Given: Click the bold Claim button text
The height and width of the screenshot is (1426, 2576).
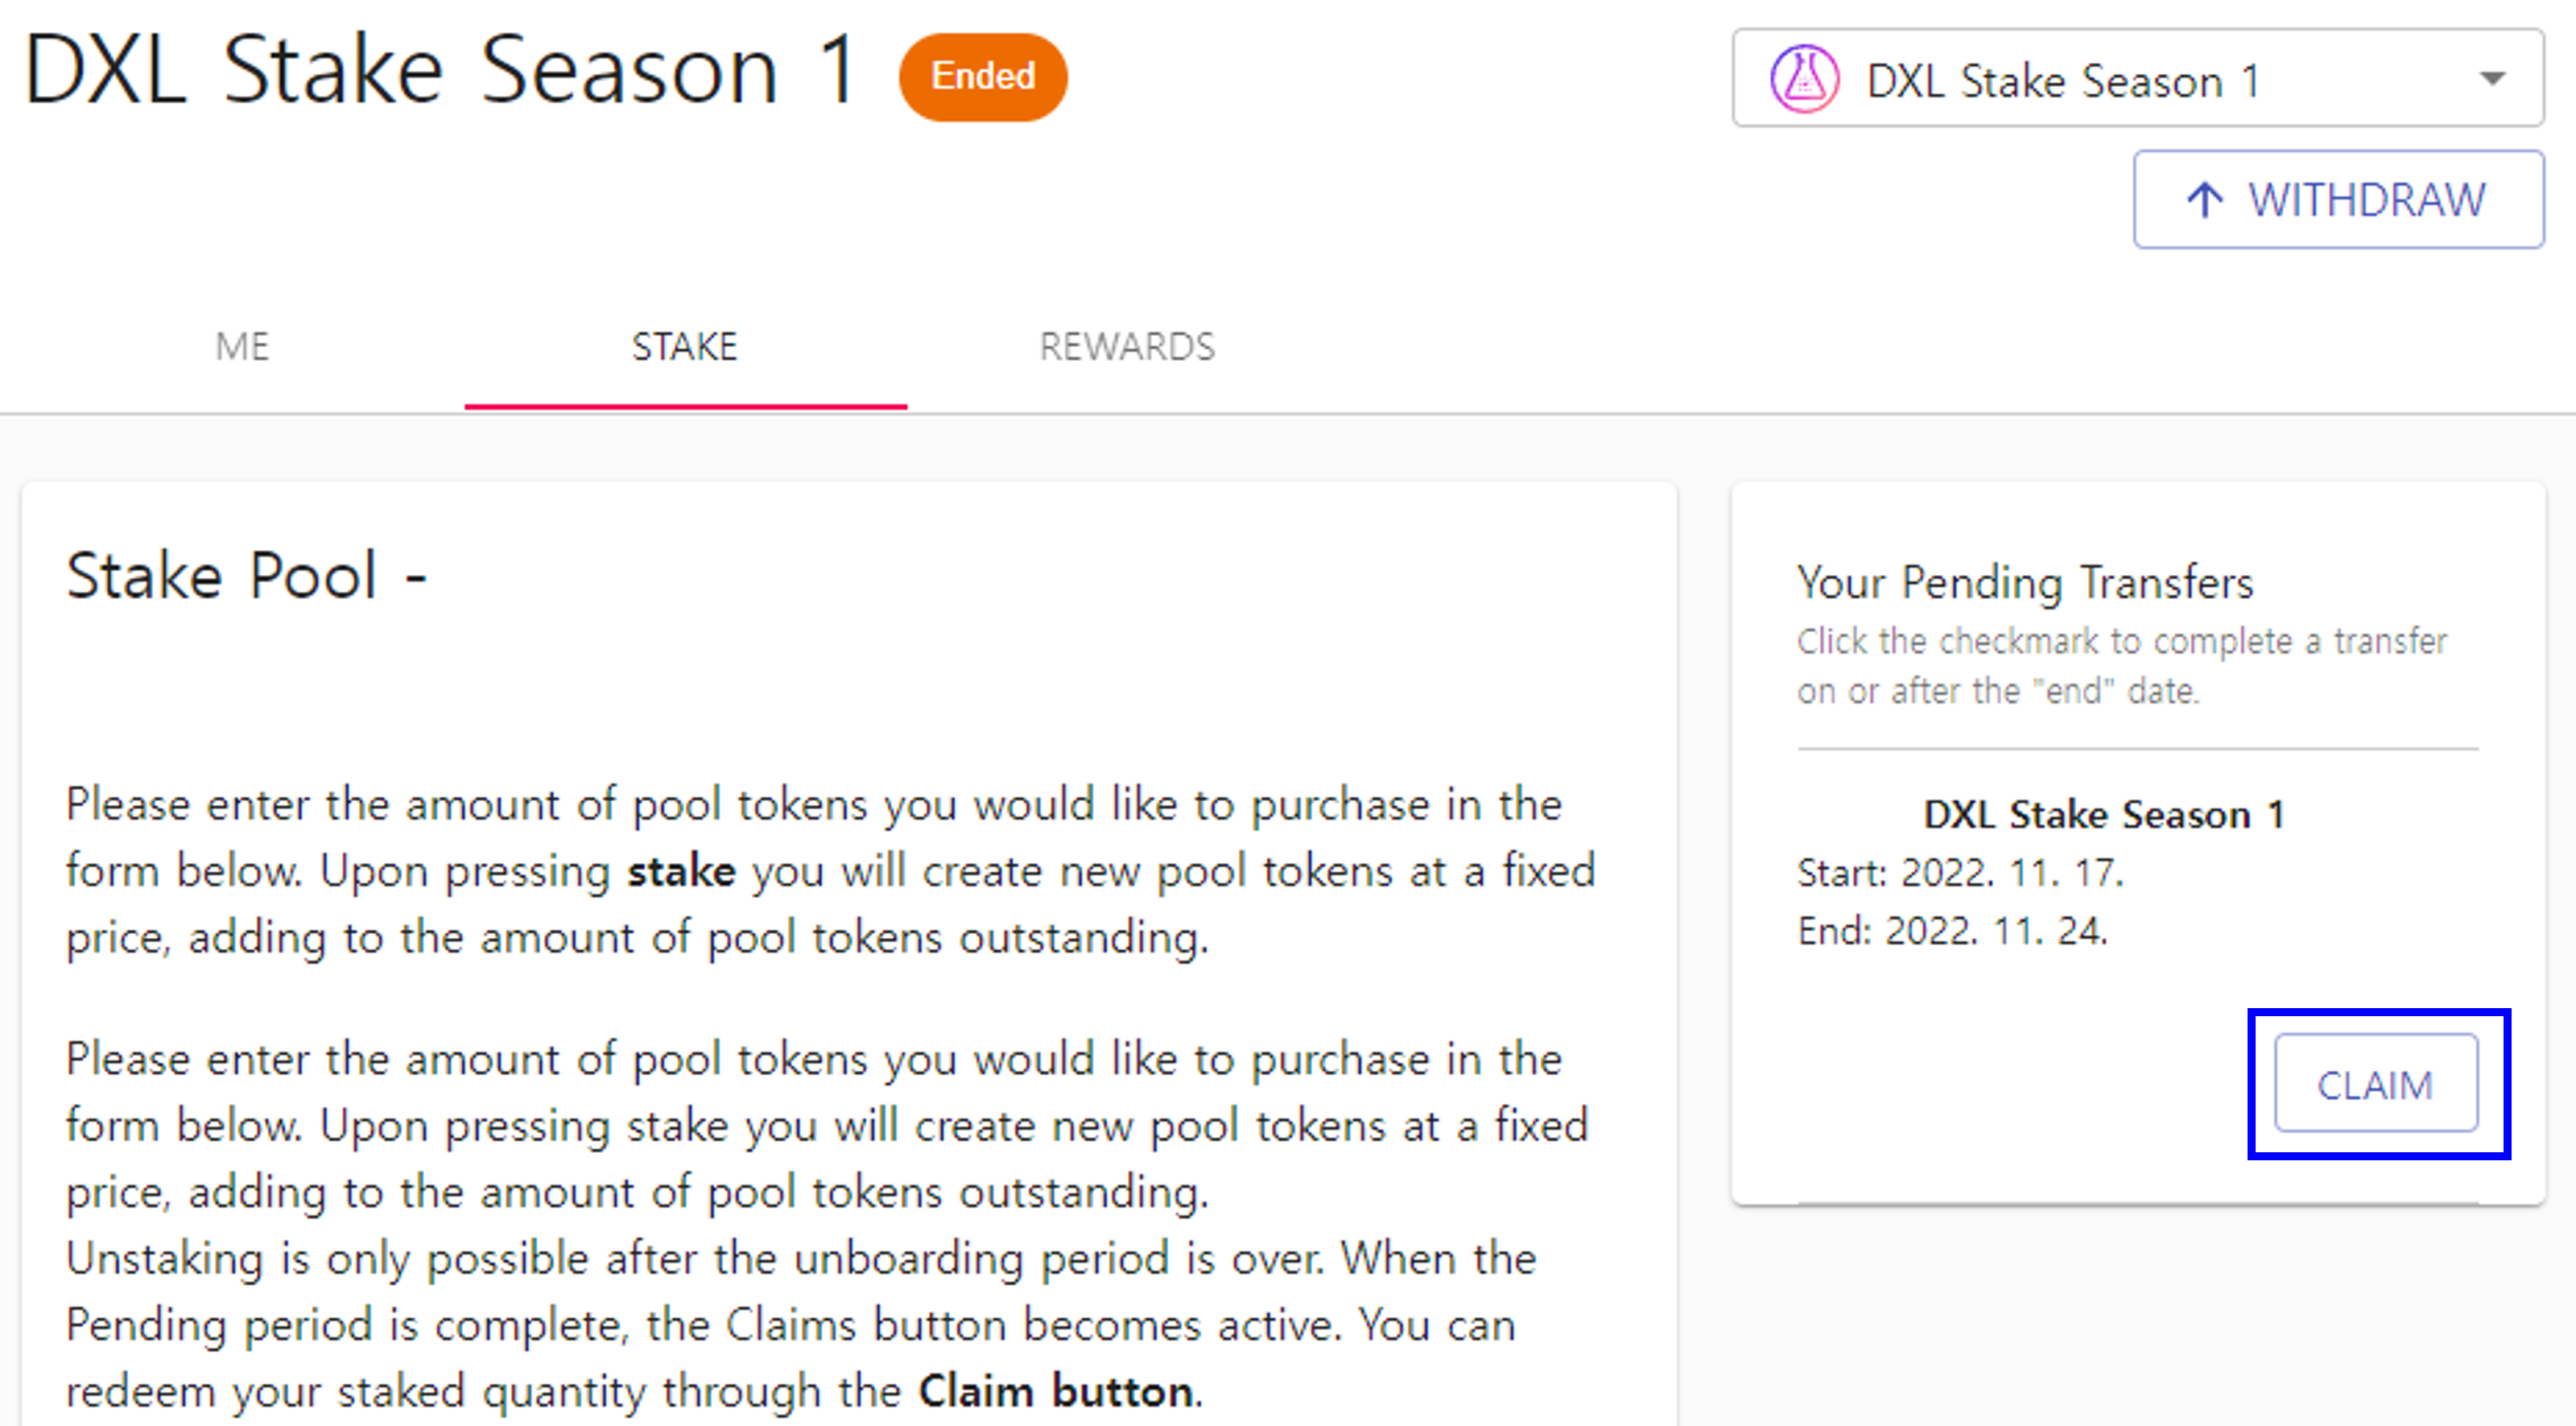Looking at the screenshot, I should point(1056,1391).
